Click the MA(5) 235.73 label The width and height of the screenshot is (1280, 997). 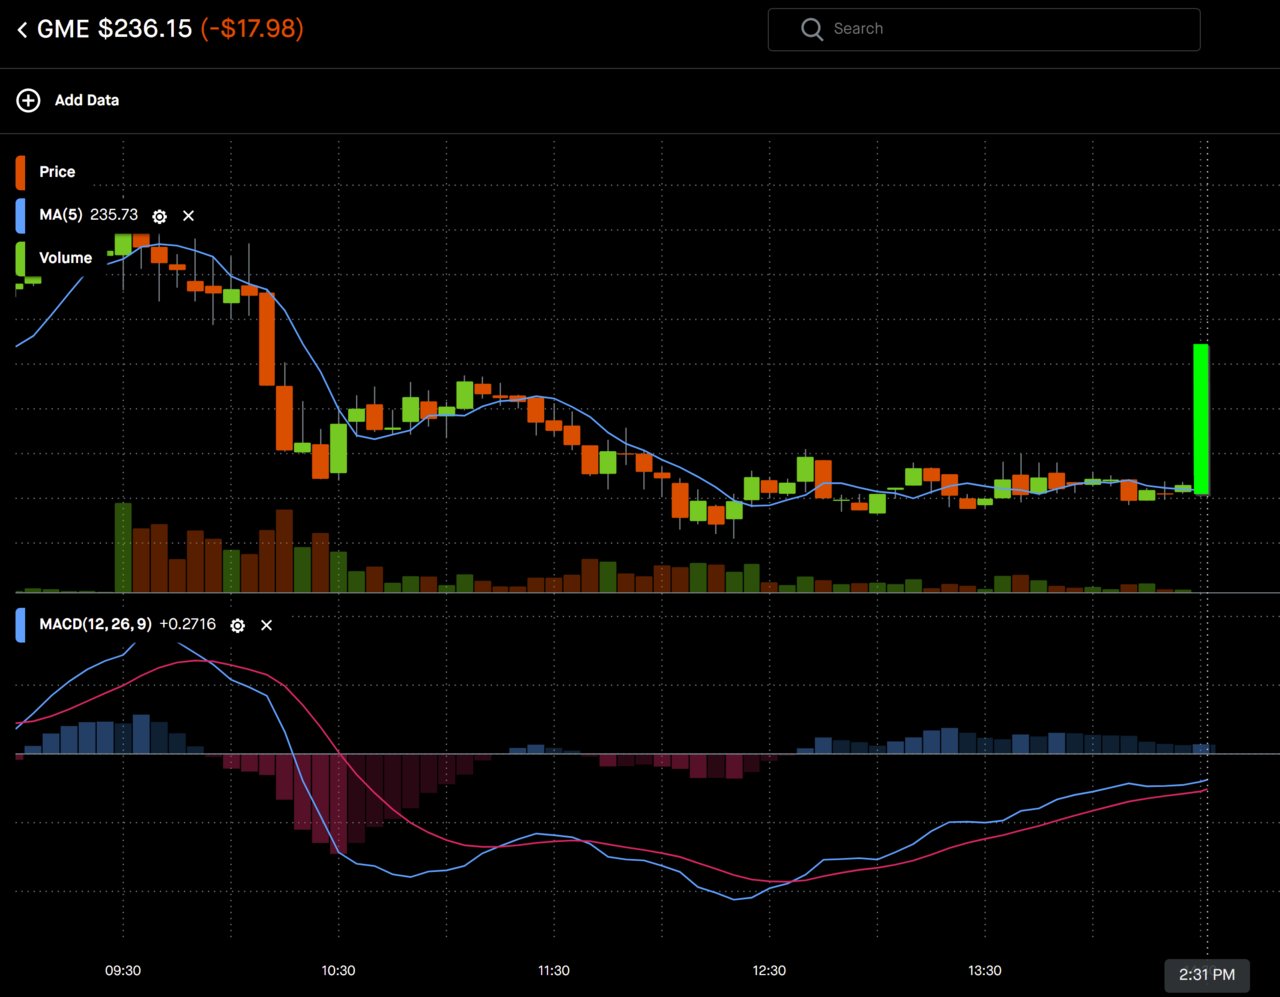pyautogui.click(x=88, y=215)
